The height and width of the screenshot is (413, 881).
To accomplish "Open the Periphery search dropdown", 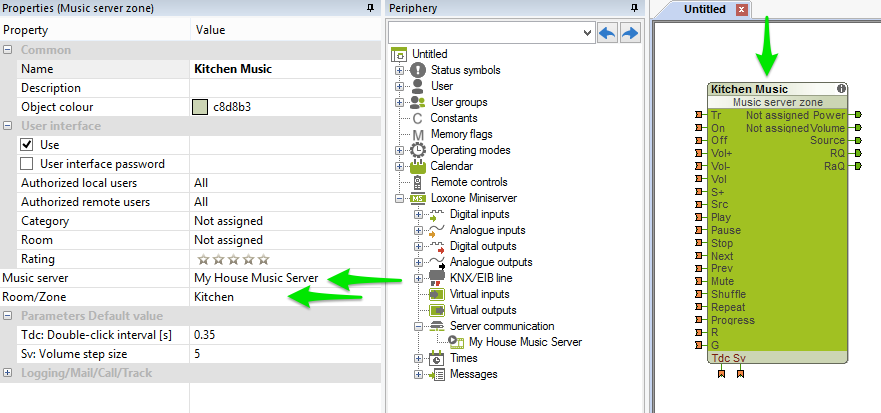I will tap(586, 33).
